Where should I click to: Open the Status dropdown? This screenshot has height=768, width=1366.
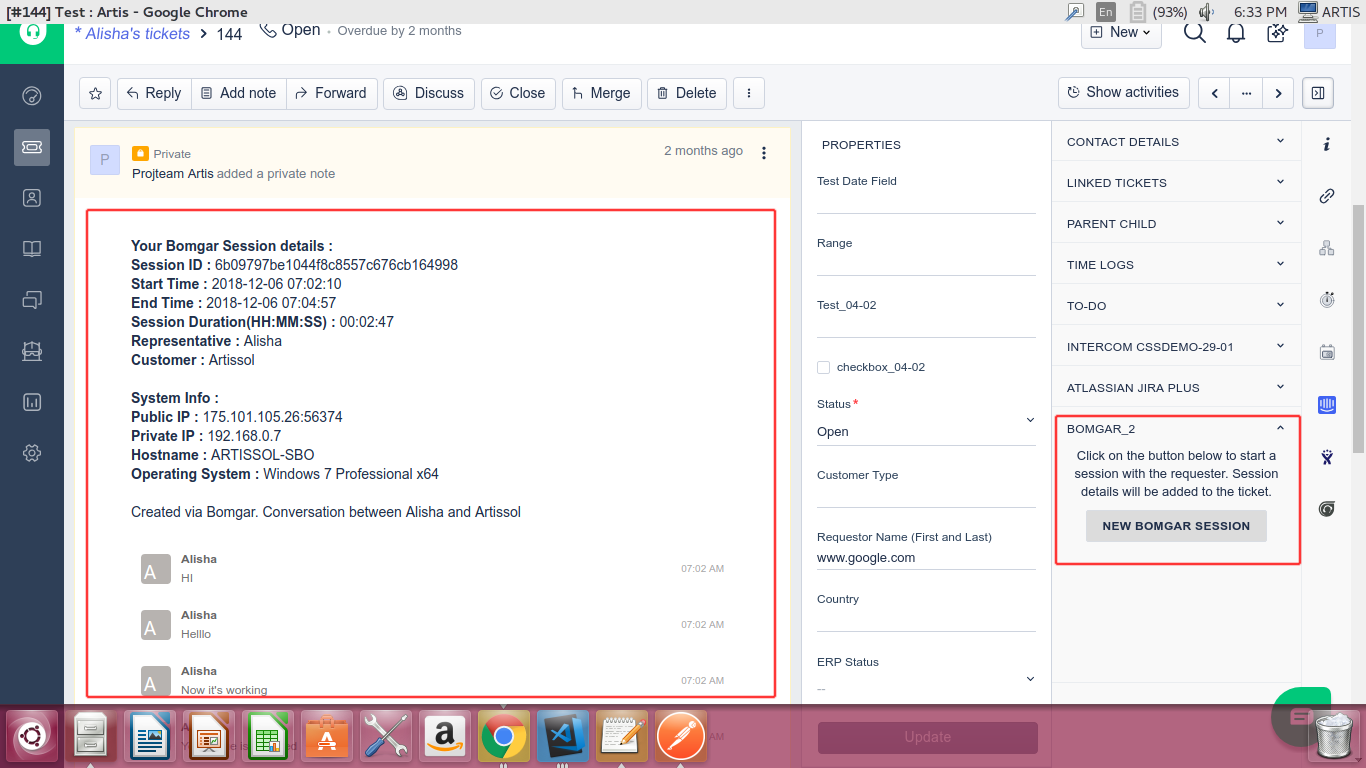[x=925, y=431]
